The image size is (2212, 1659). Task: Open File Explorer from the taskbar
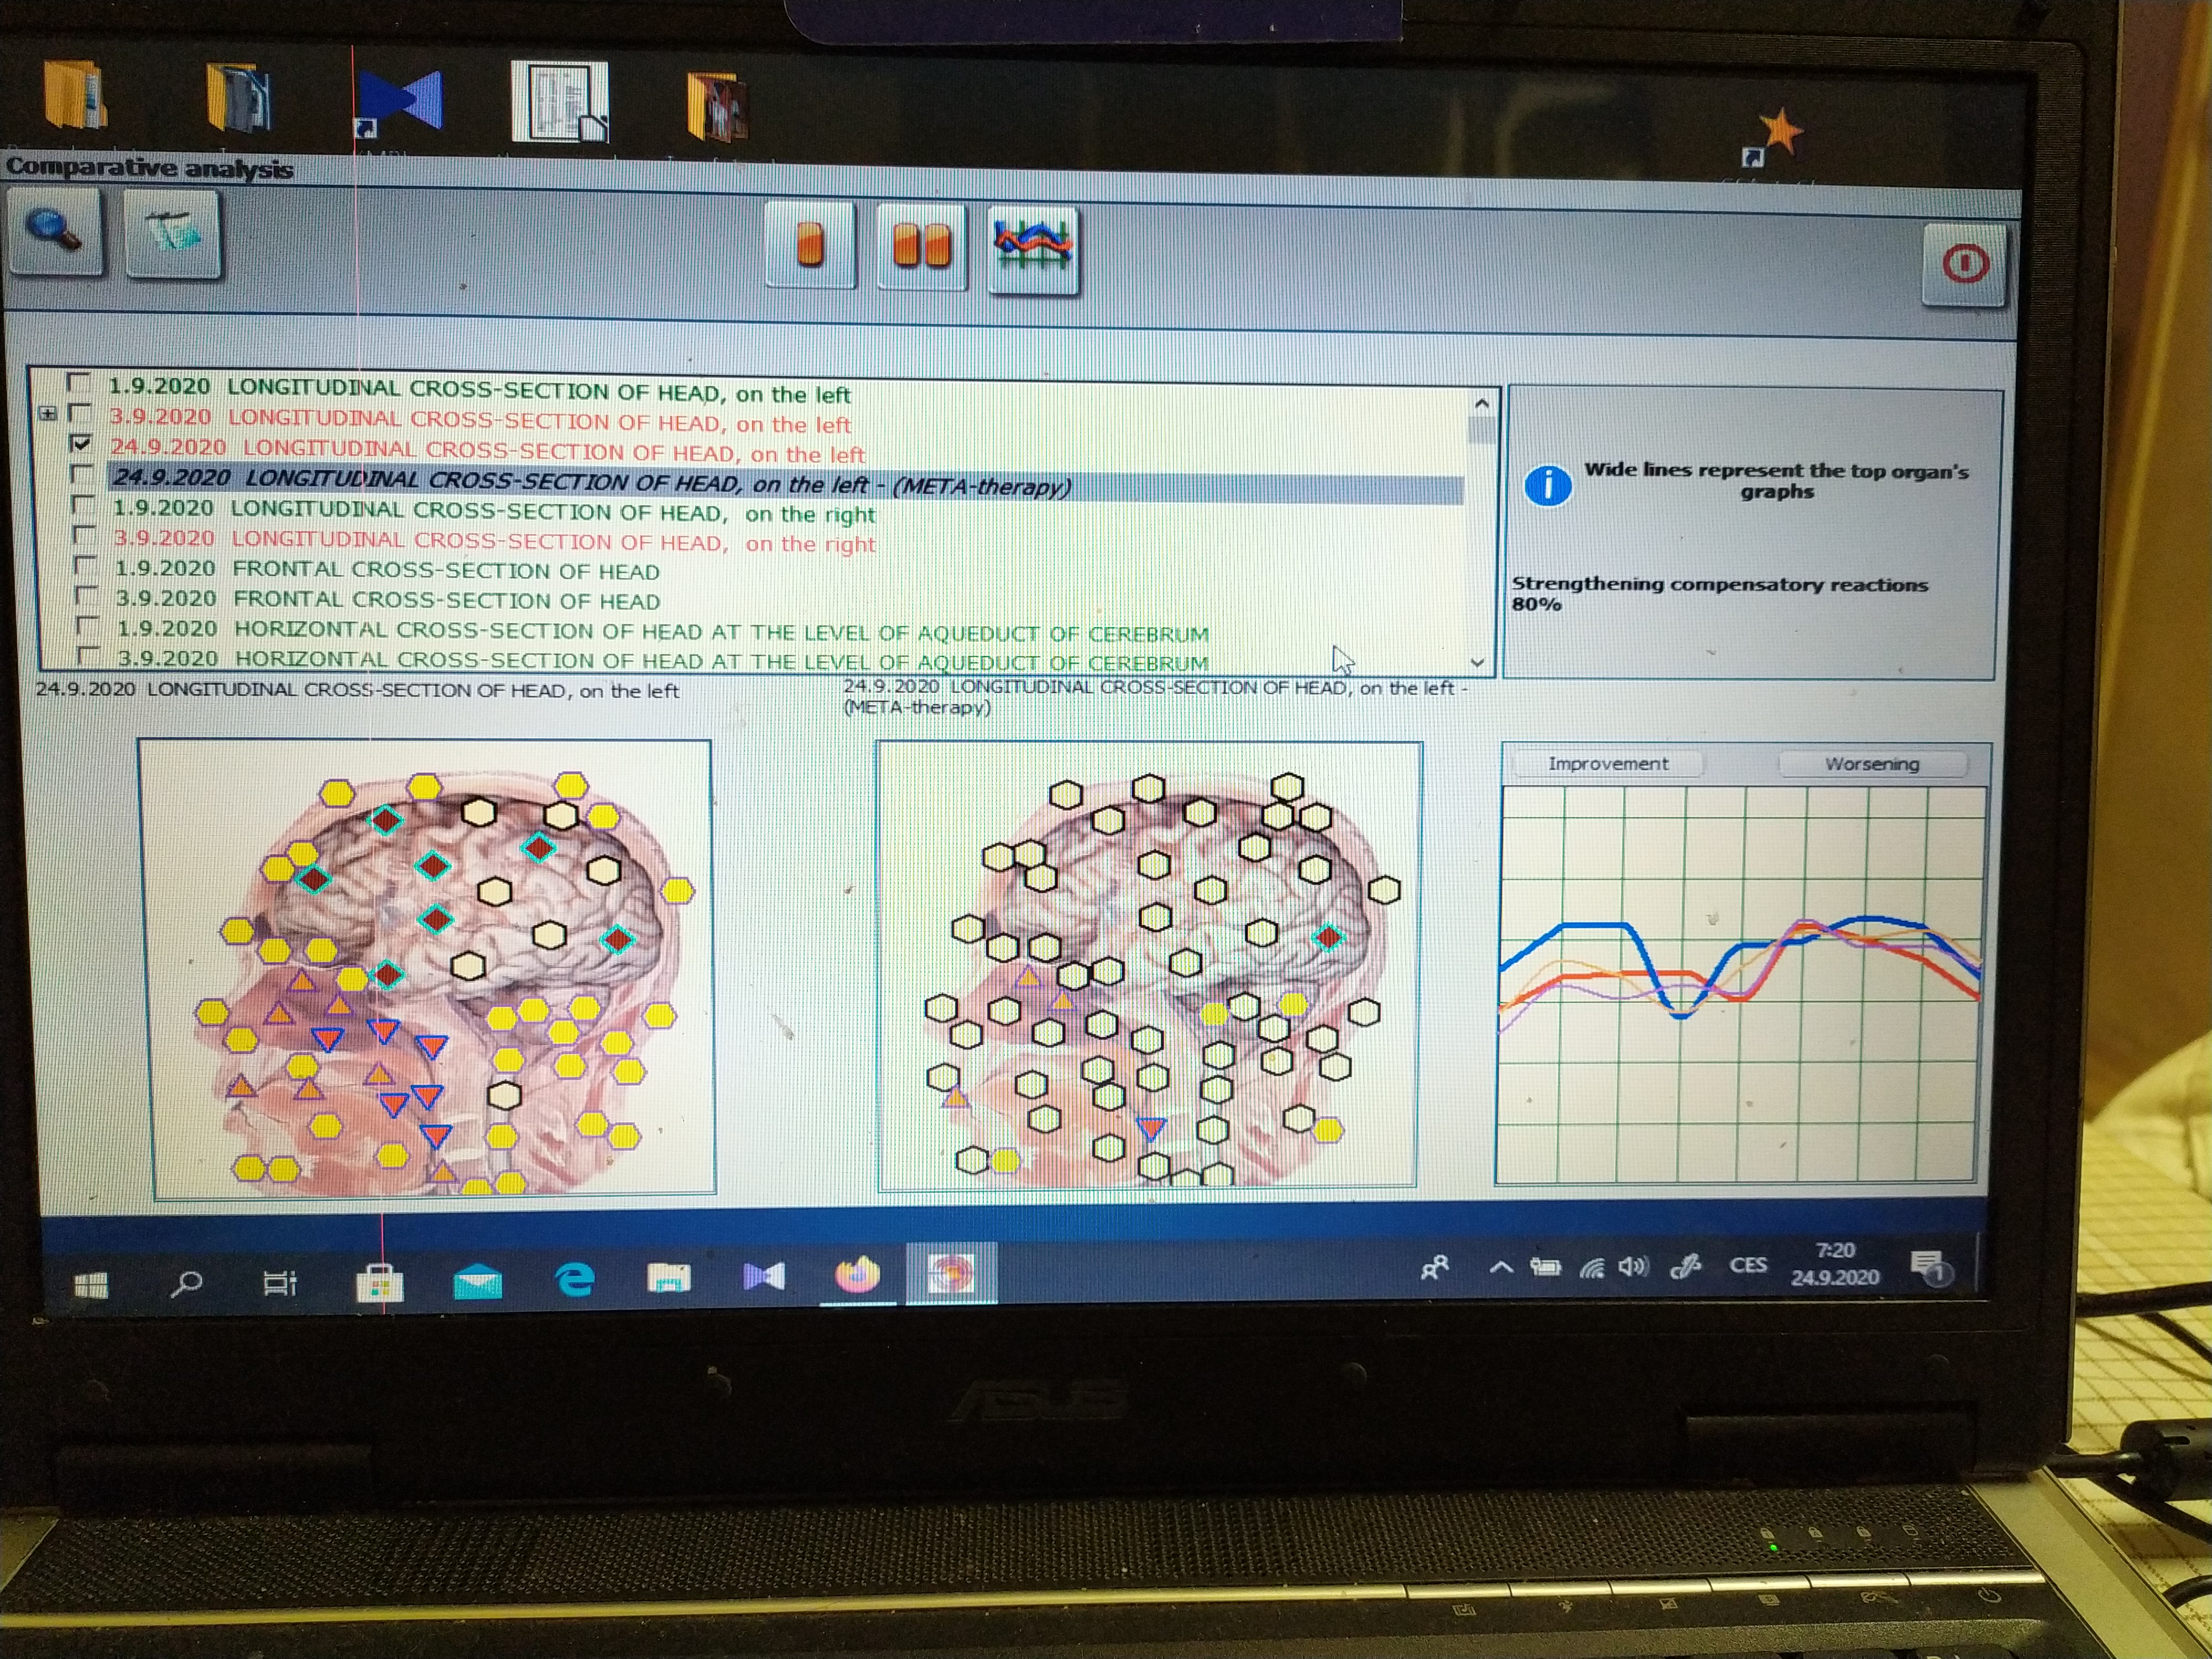point(668,1278)
